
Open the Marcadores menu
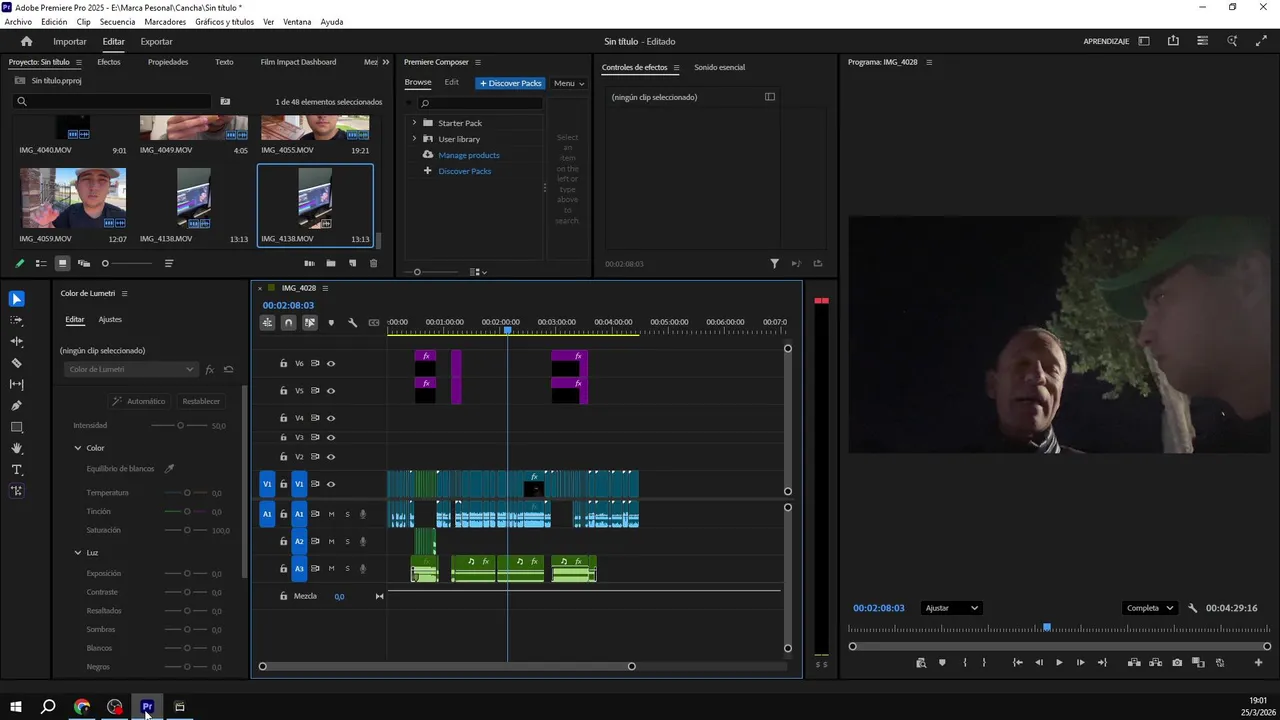pyautogui.click(x=165, y=22)
